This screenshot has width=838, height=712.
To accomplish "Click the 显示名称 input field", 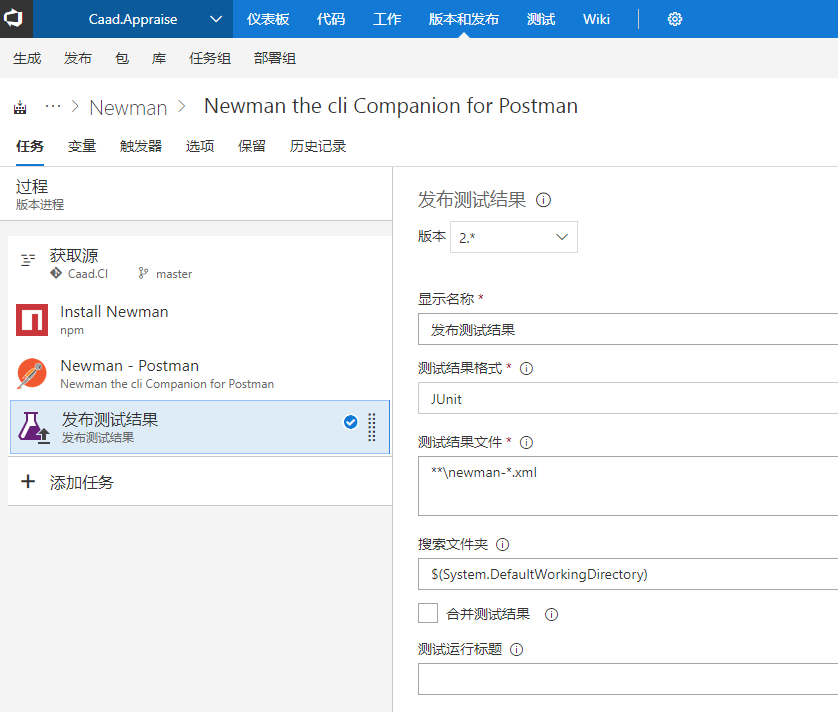I will [627, 329].
